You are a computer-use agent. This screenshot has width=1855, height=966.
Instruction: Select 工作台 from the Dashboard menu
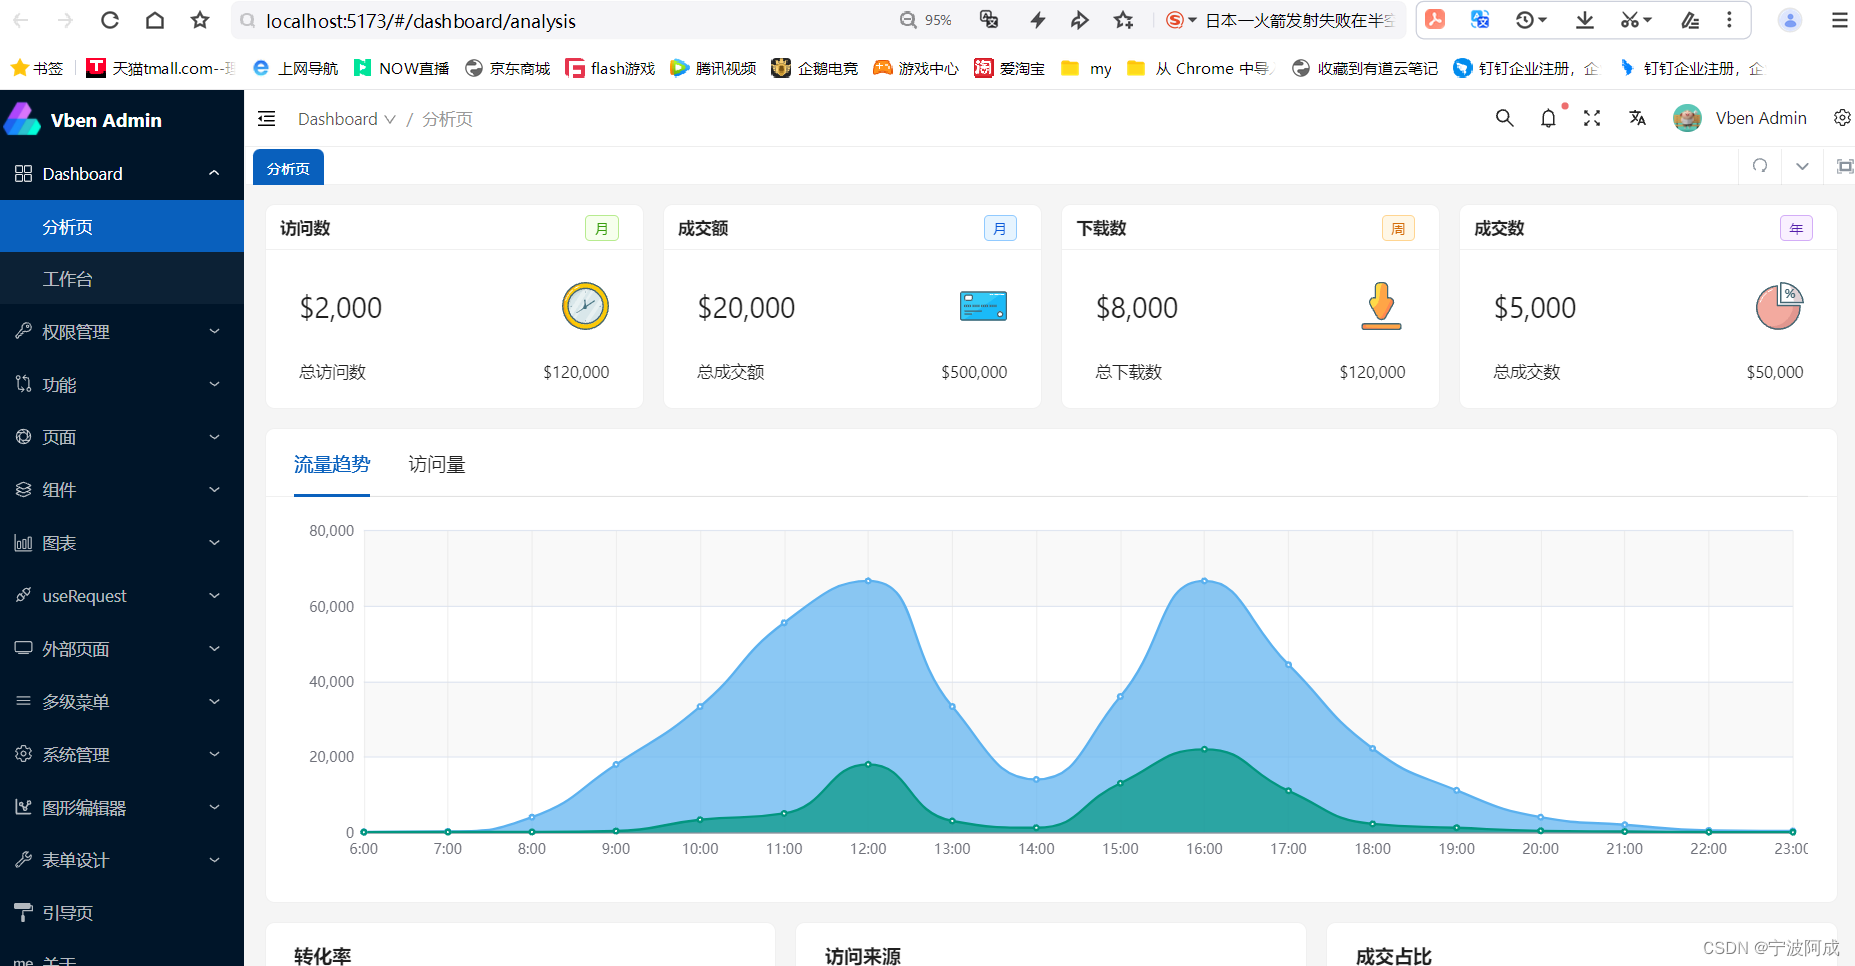point(67,278)
